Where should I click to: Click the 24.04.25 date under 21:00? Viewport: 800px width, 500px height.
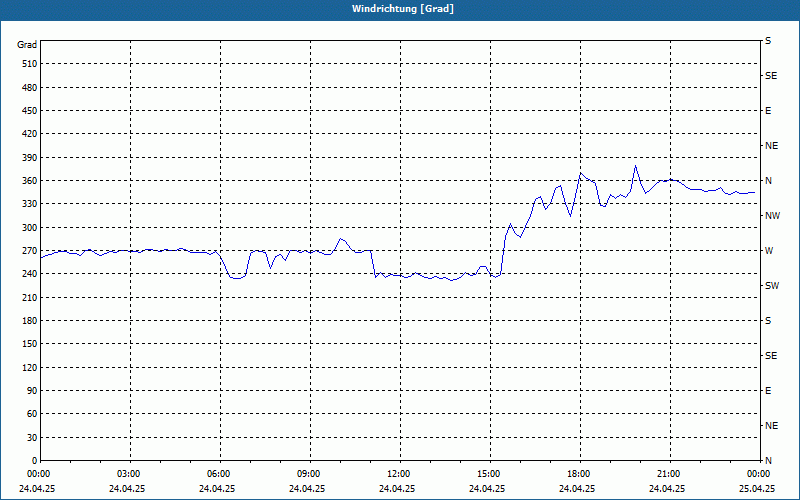pos(667,489)
